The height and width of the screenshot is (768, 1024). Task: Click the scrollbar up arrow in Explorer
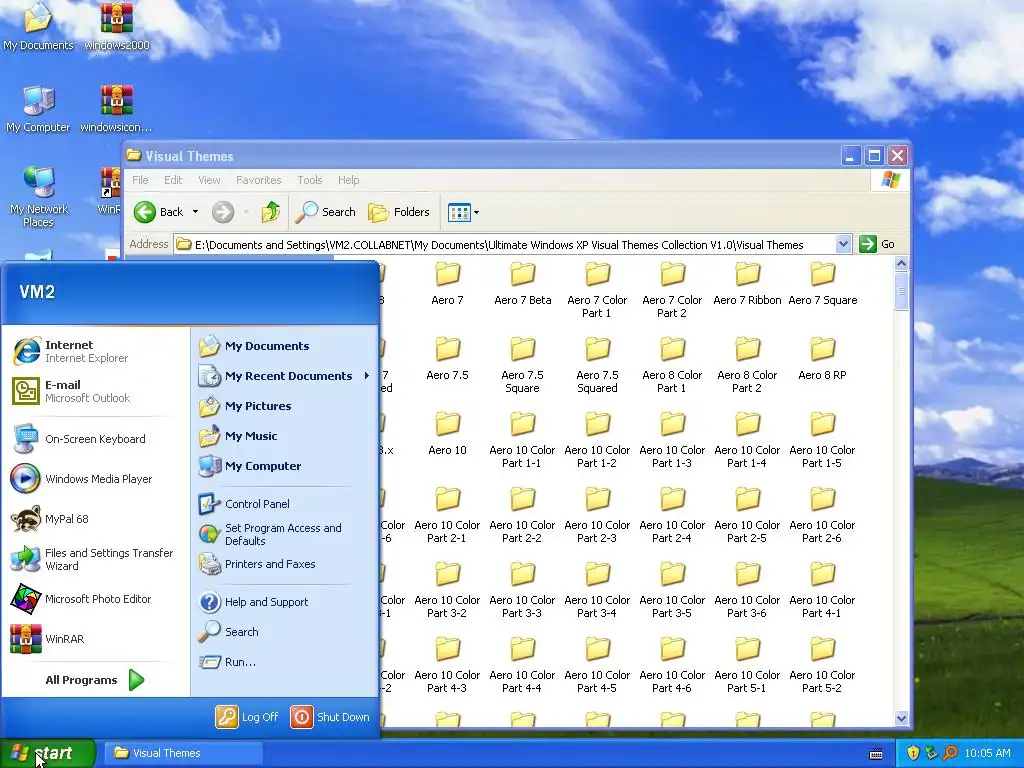coord(901,264)
